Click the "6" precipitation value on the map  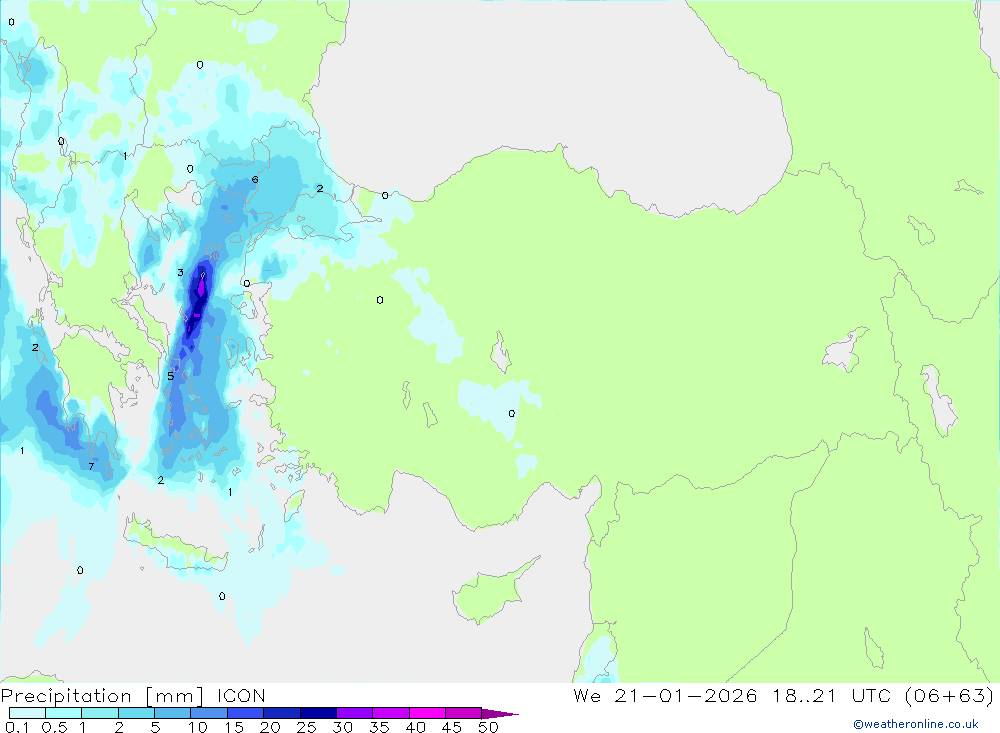click(254, 179)
